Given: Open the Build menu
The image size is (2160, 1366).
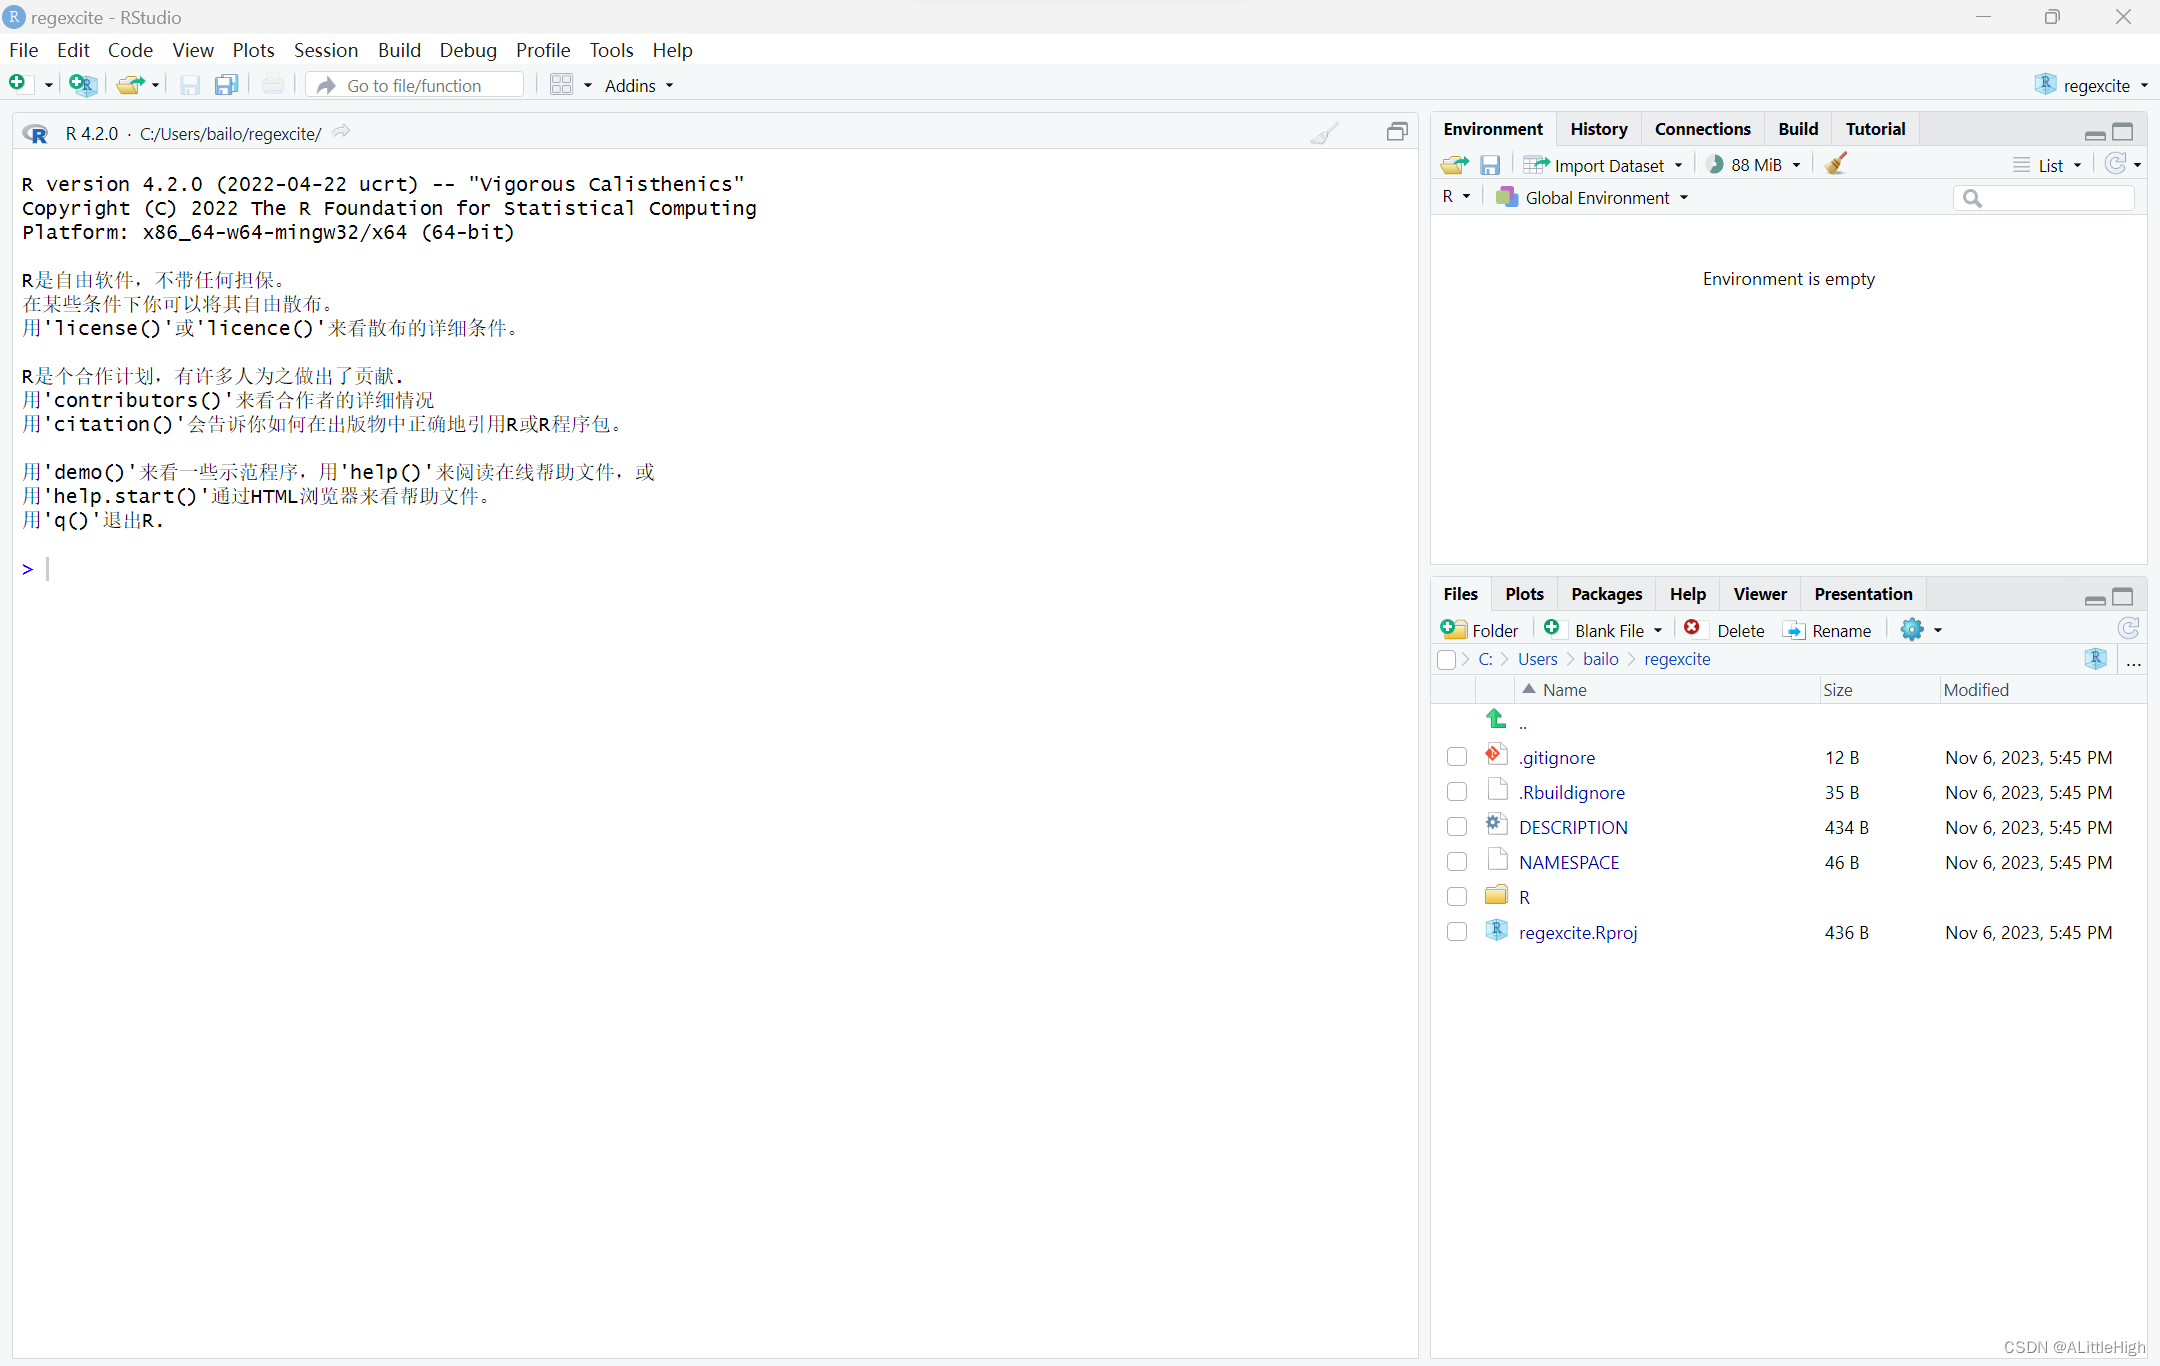Looking at the screenshot, I should [399, 50].
